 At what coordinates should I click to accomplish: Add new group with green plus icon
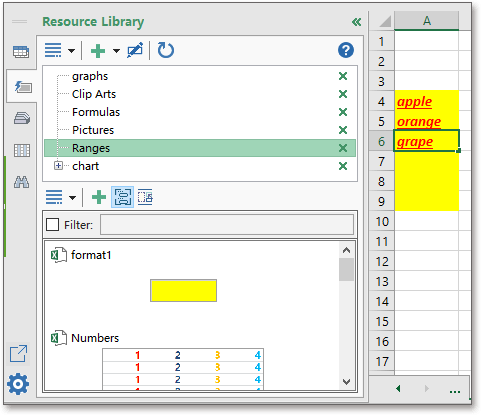[x=98, y=51]
